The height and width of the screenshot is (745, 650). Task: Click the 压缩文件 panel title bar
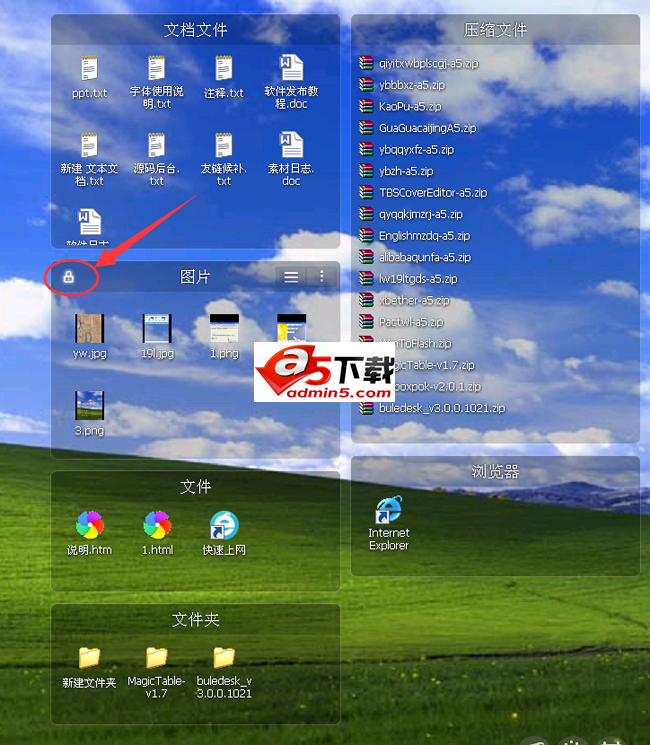pyautogui.click(x=495, y=30)
